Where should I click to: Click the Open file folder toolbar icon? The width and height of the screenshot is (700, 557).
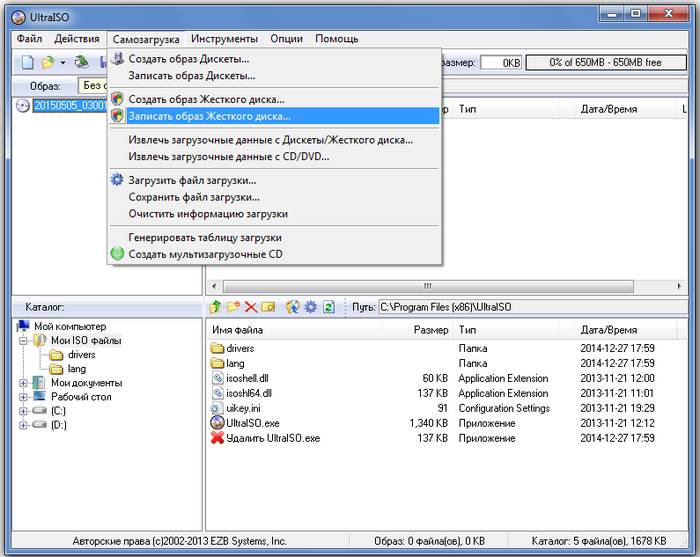46,62
